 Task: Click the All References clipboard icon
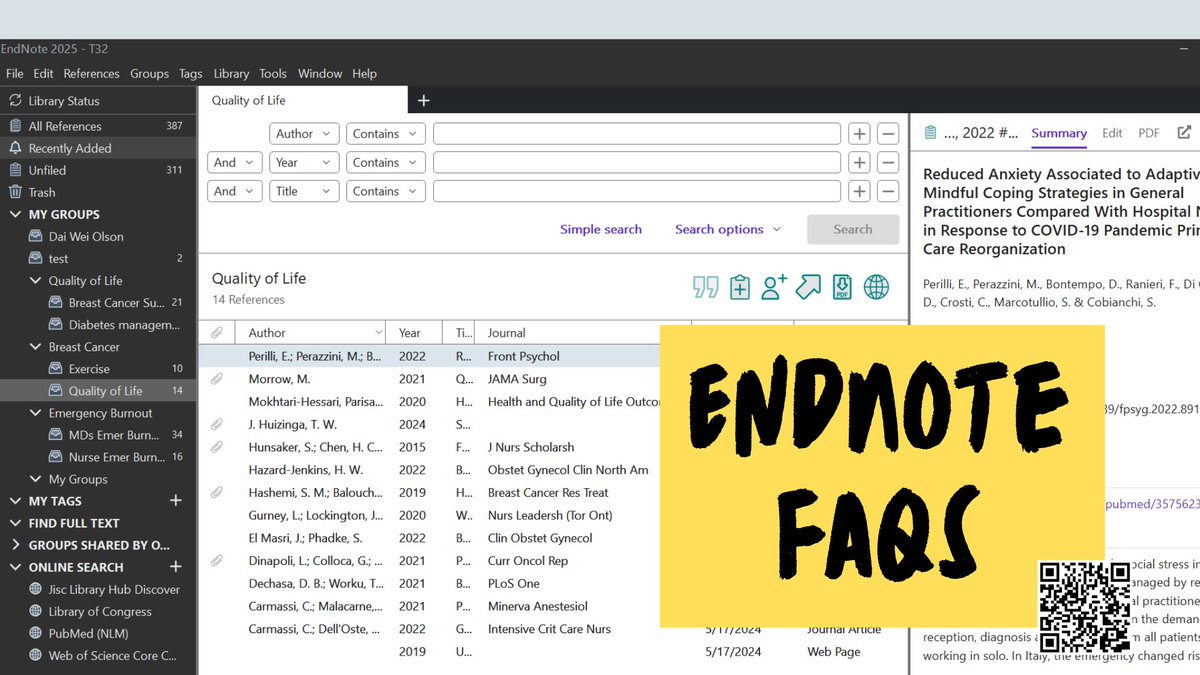pyautogui.click(x=15, y=126)
